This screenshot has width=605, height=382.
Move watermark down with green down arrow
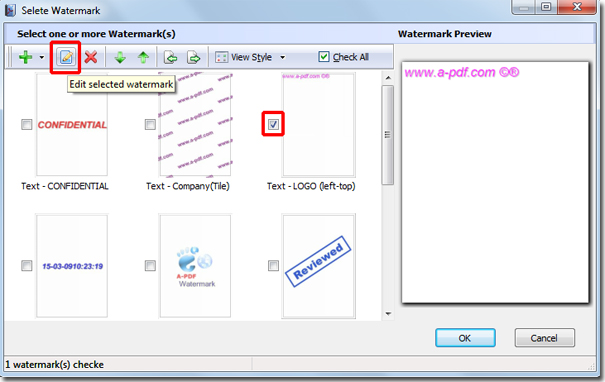tap(120, 57)
